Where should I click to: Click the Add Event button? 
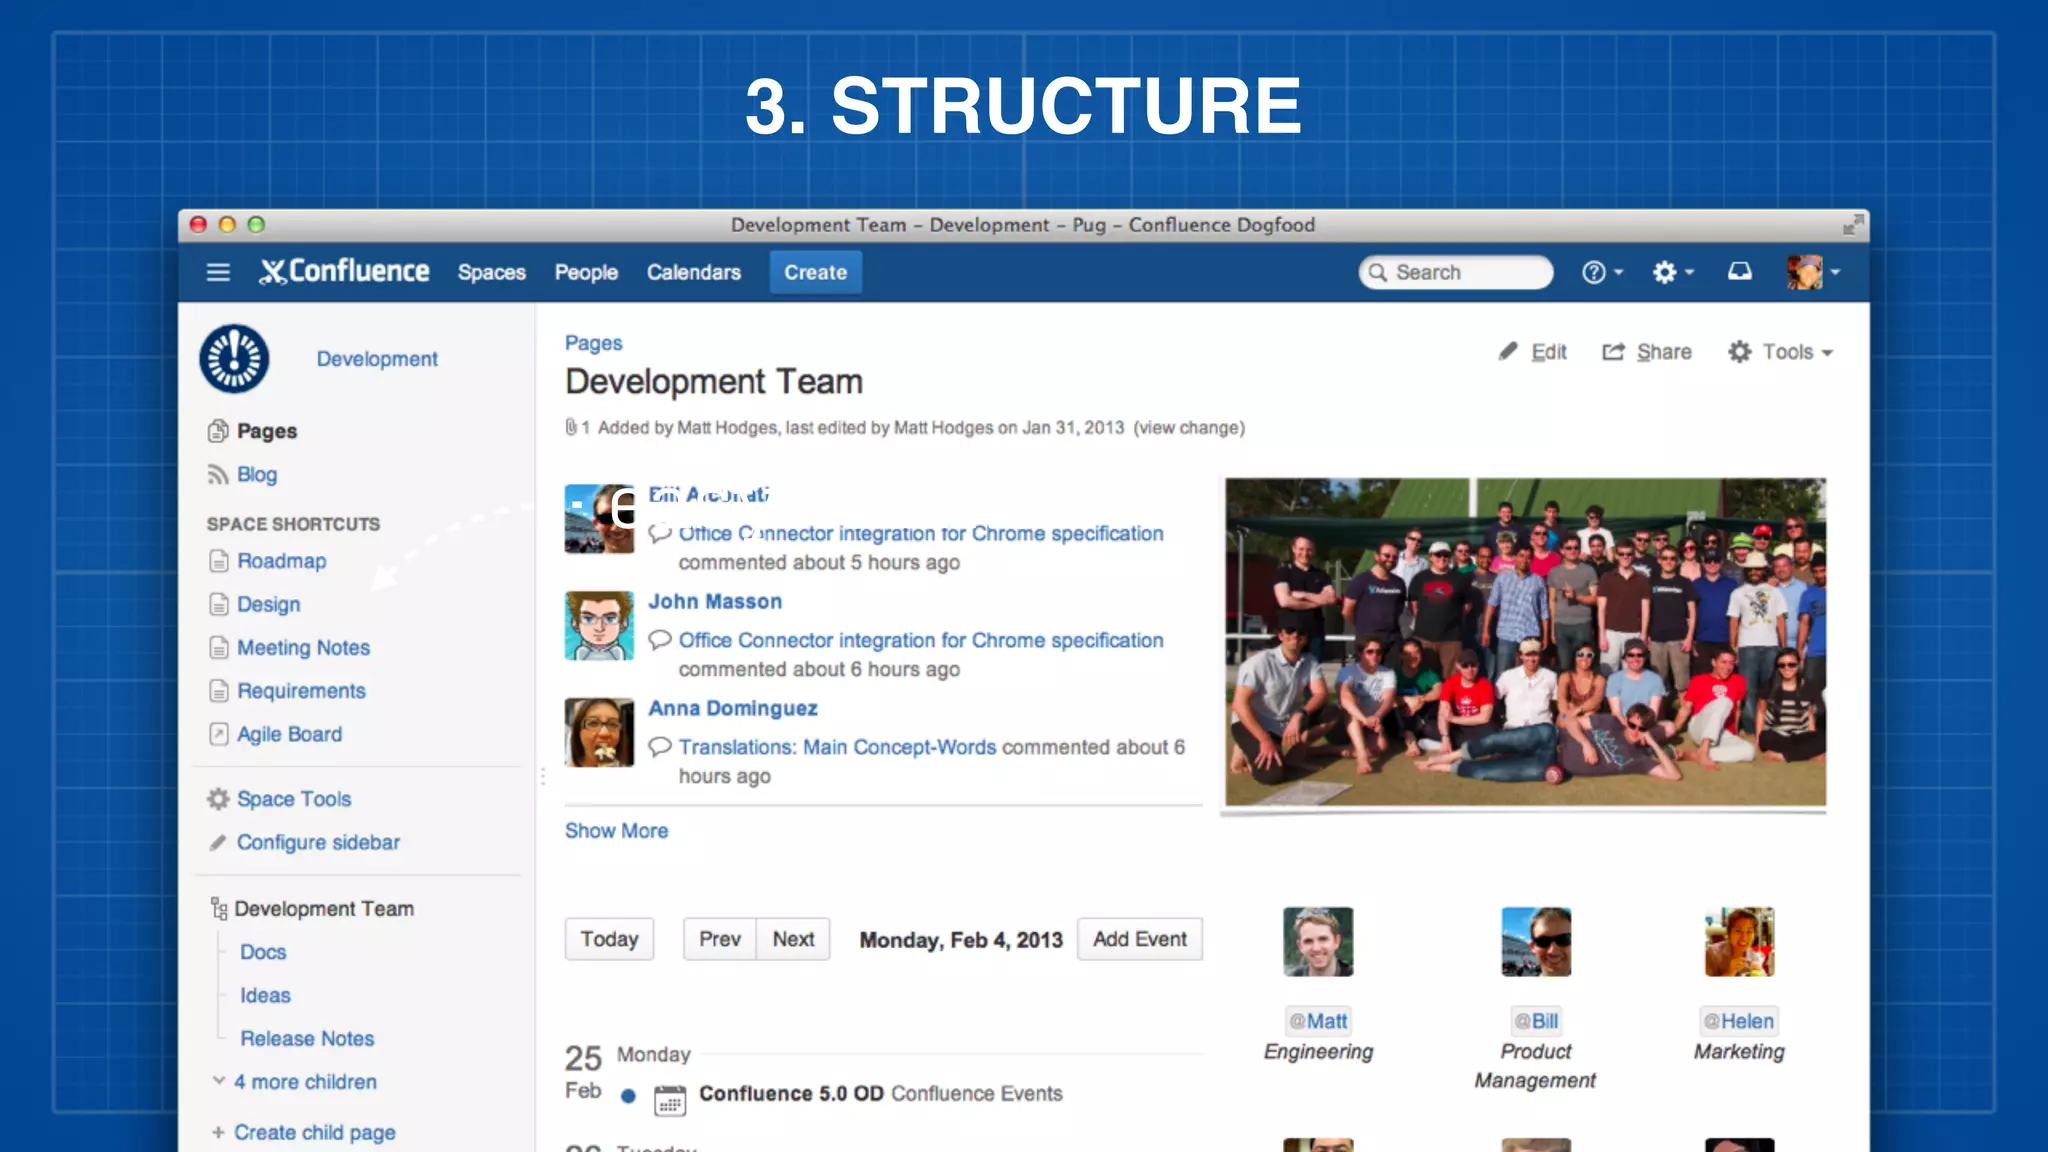[1139, 939]
